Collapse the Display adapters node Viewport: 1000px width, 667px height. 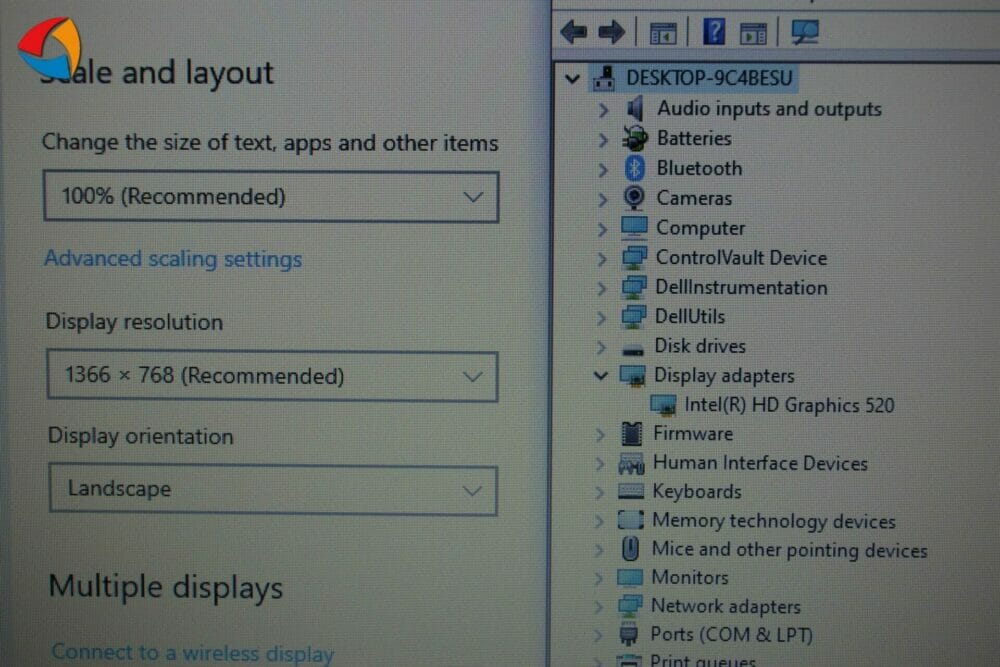pos(600,375)
